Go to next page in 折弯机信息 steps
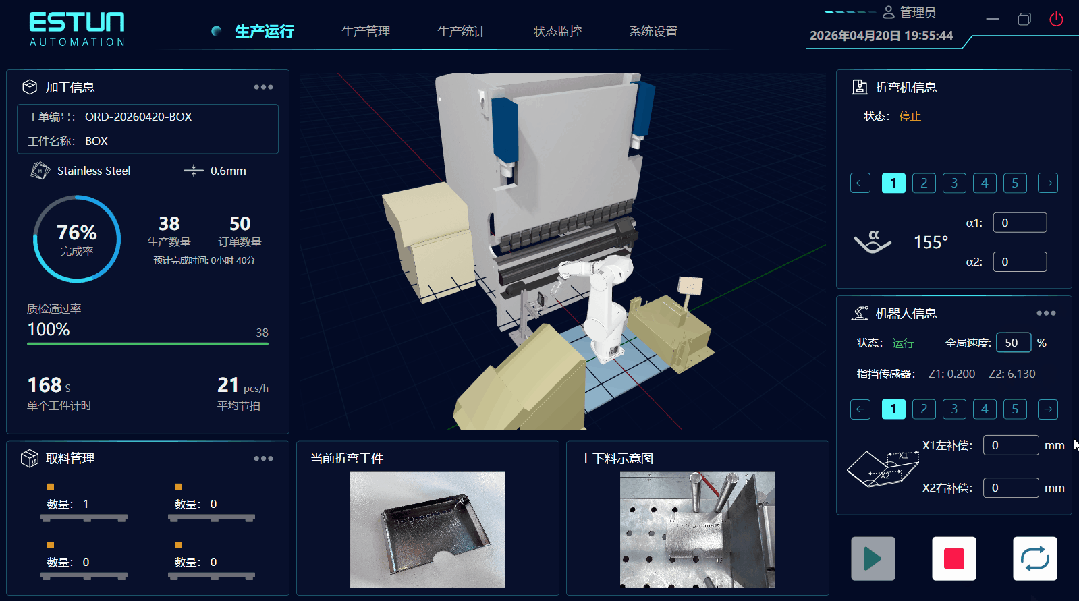 (1048, 183)
